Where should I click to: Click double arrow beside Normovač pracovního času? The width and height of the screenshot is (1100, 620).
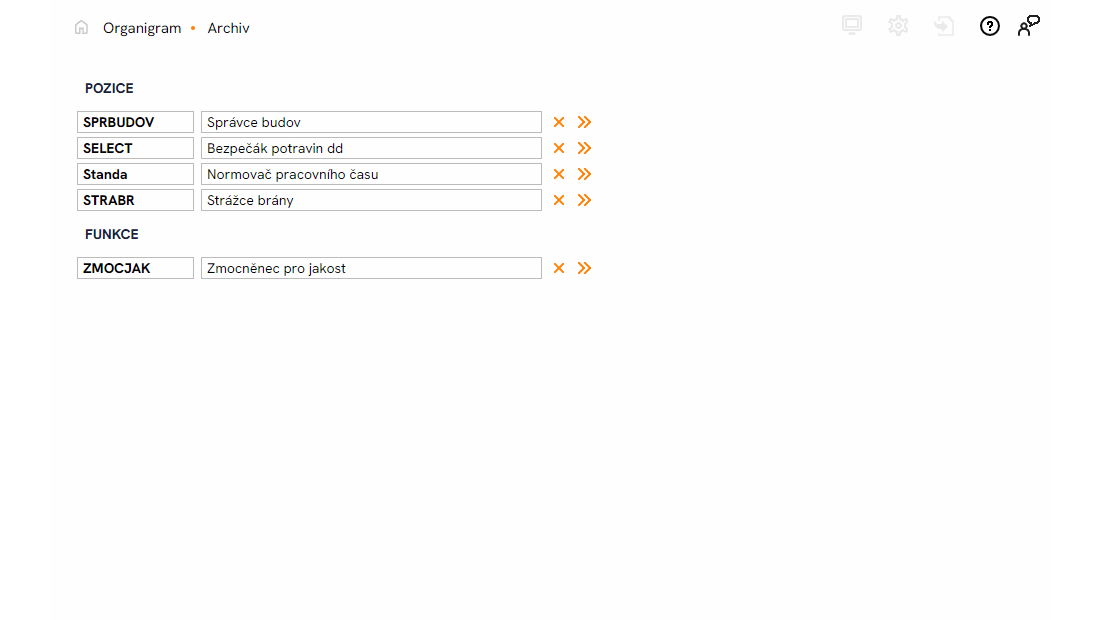(585, 174)
